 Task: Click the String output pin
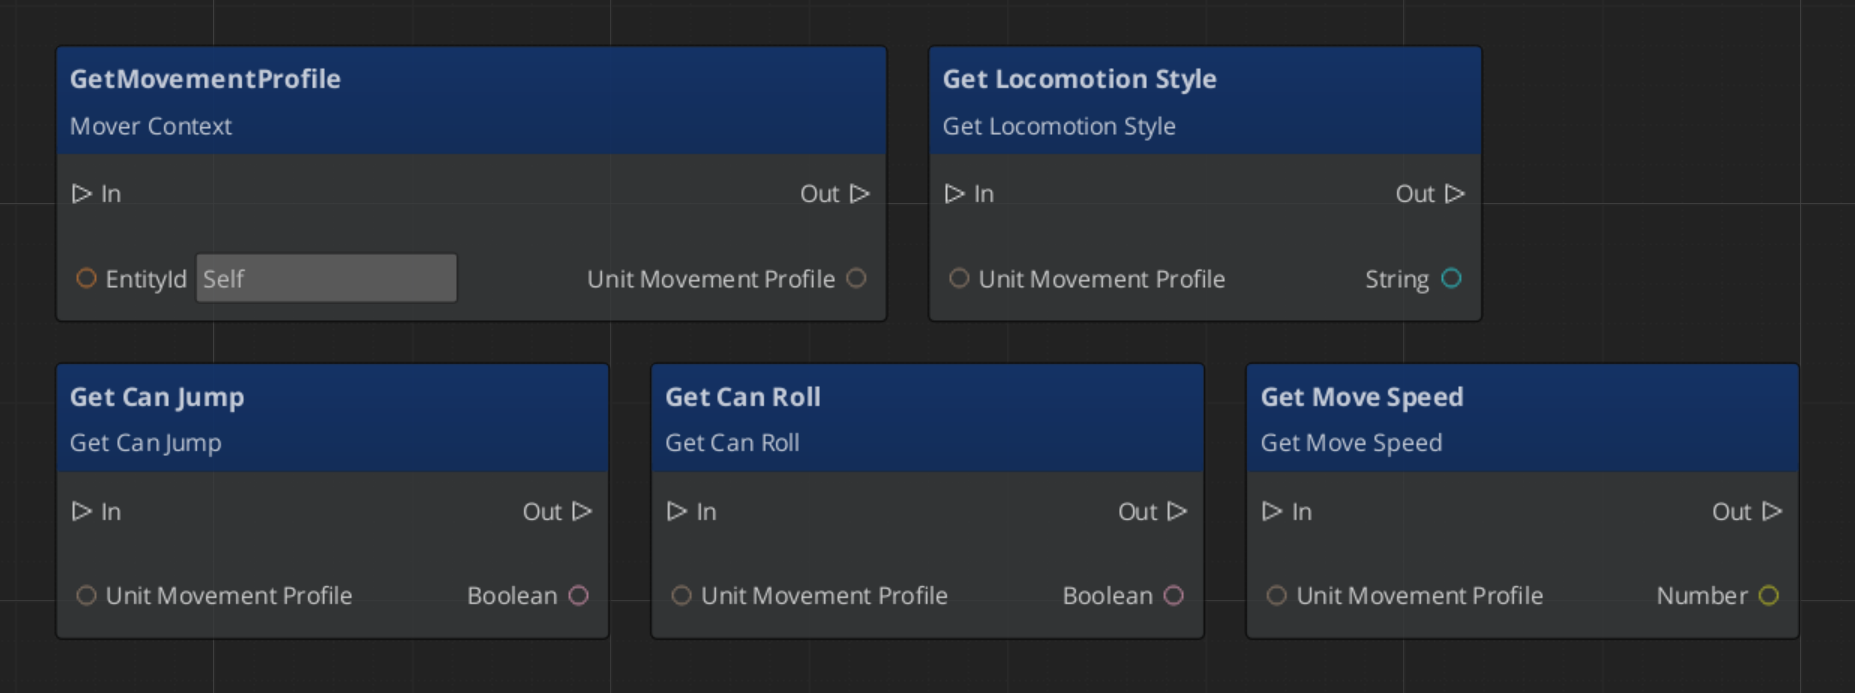click(x=1451, y=278)
